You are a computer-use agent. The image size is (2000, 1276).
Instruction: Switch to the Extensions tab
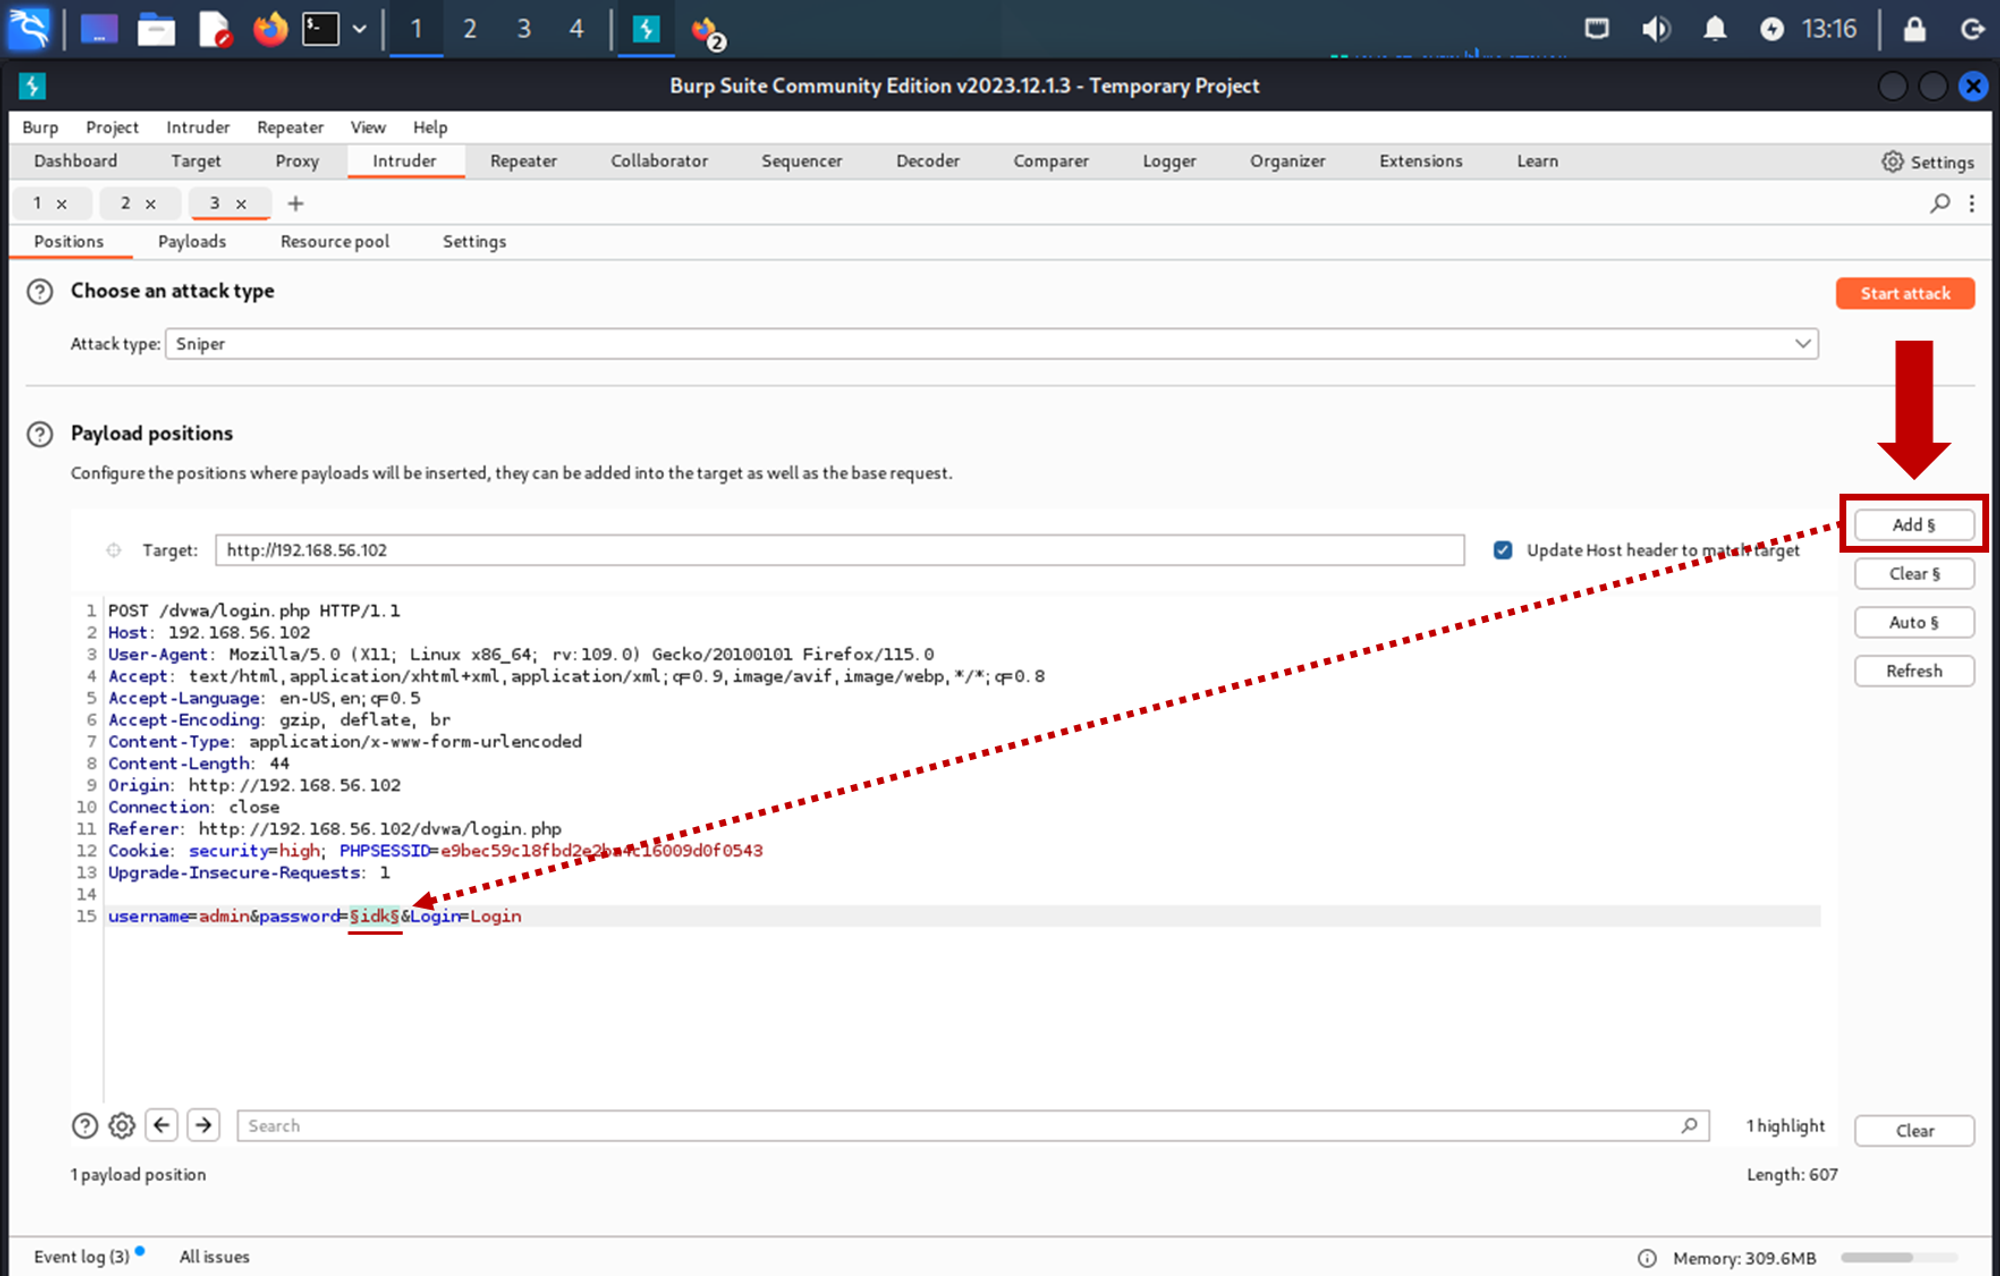pos(1421,161)
